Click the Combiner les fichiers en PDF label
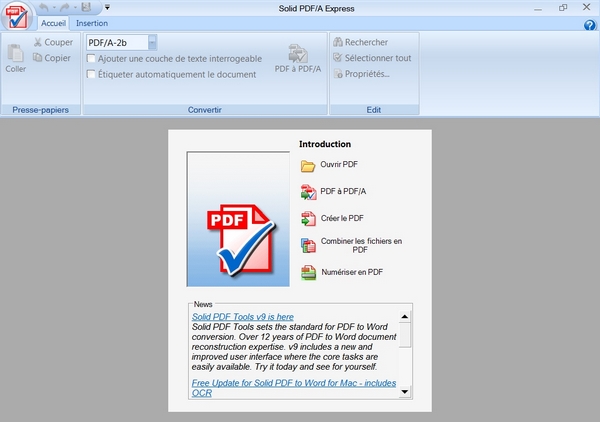 coord(361,245)
